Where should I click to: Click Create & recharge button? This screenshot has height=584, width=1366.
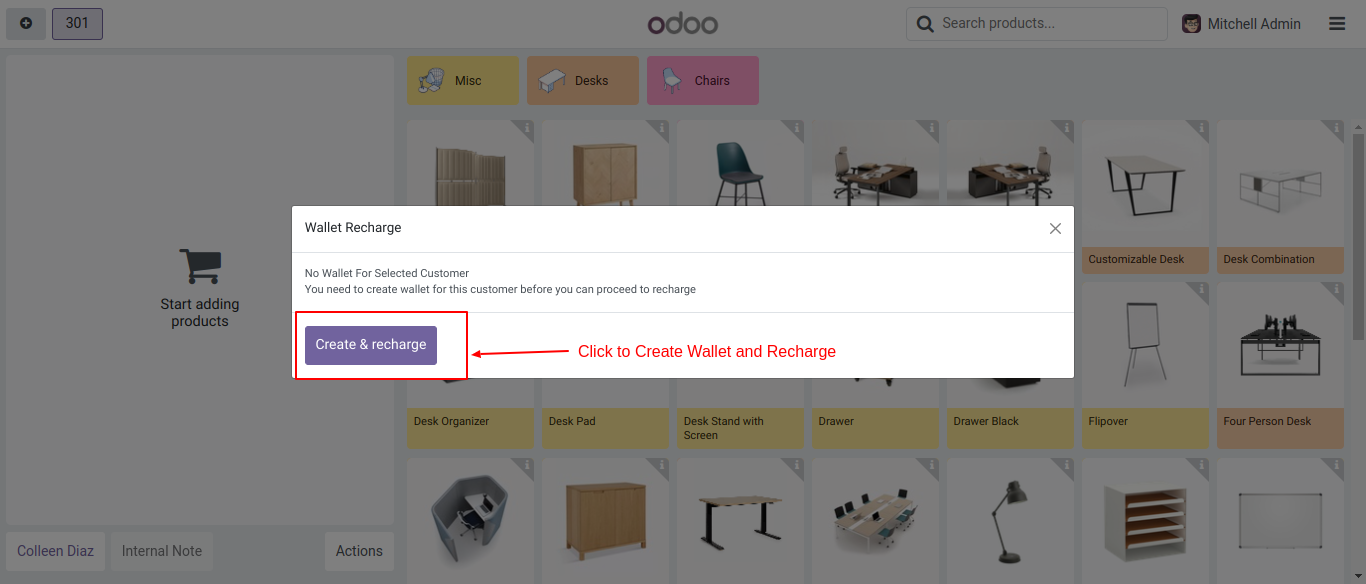(371, 345)
